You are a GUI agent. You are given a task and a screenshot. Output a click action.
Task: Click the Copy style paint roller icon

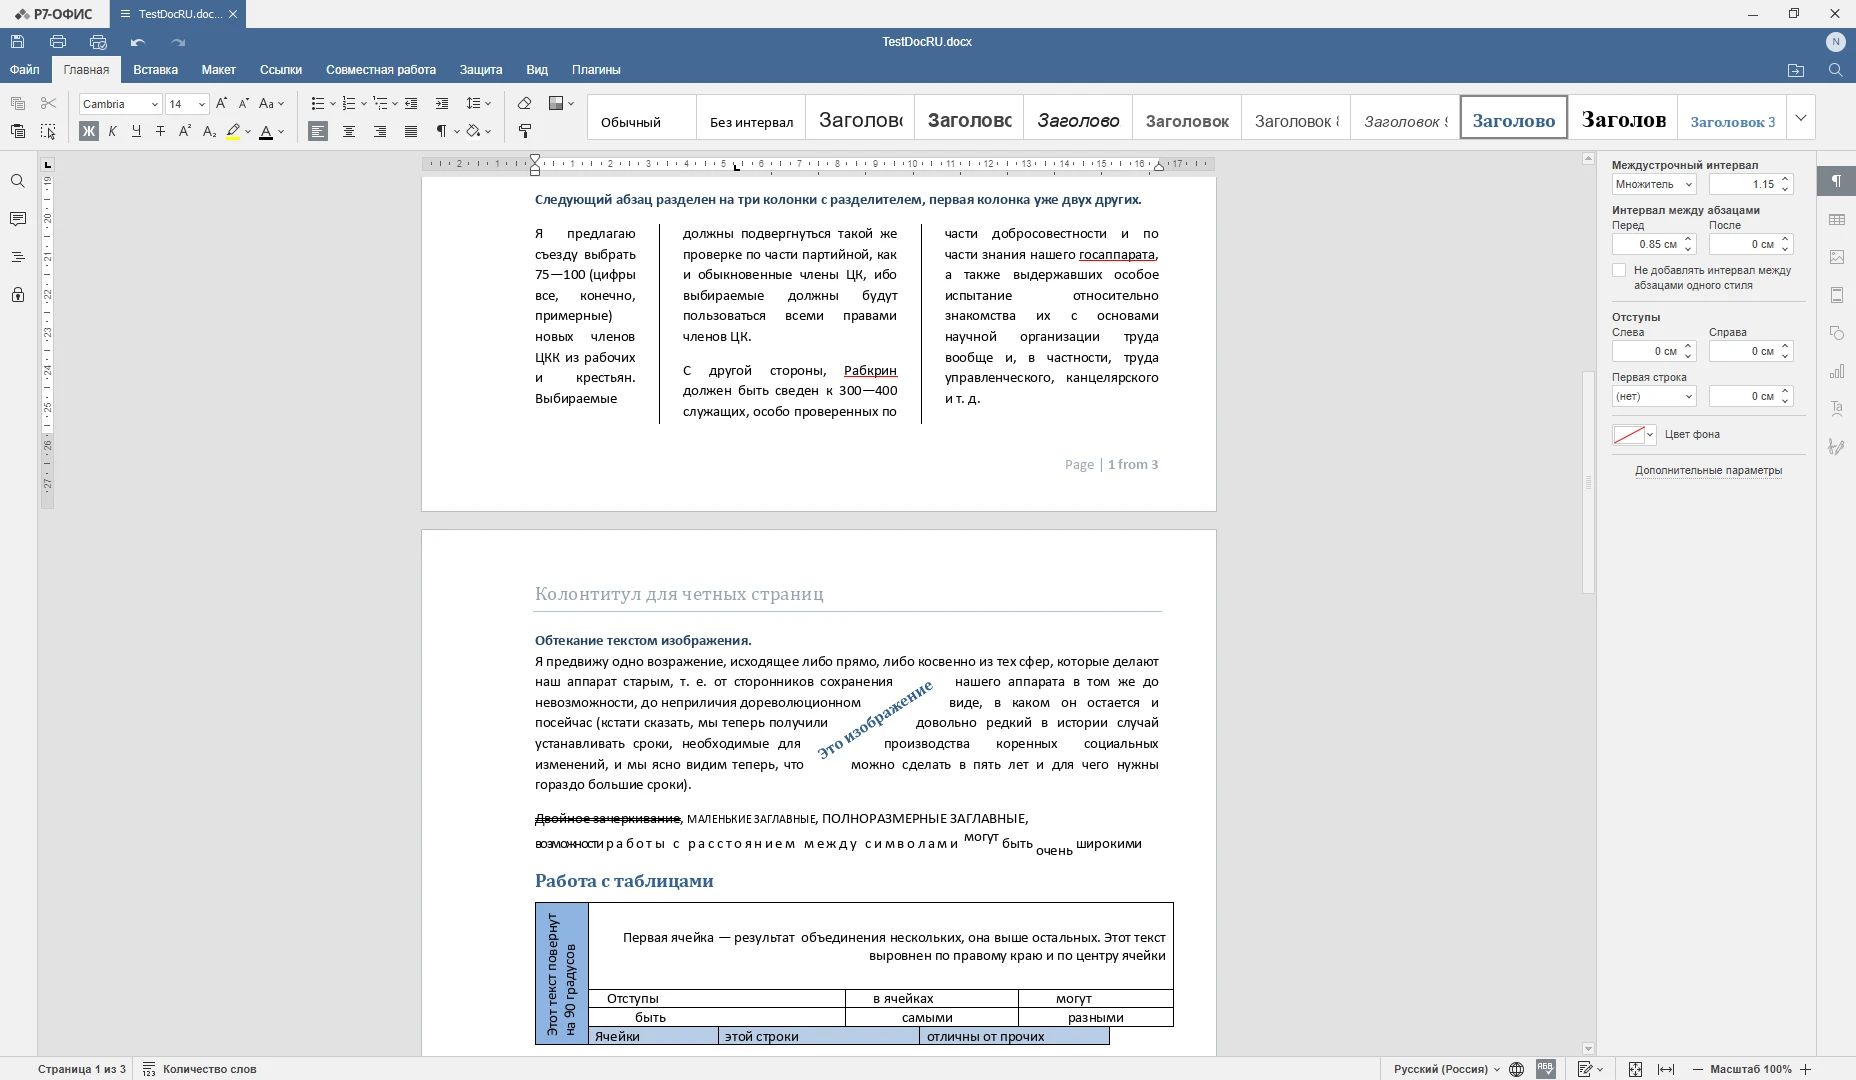click(524, 131)
